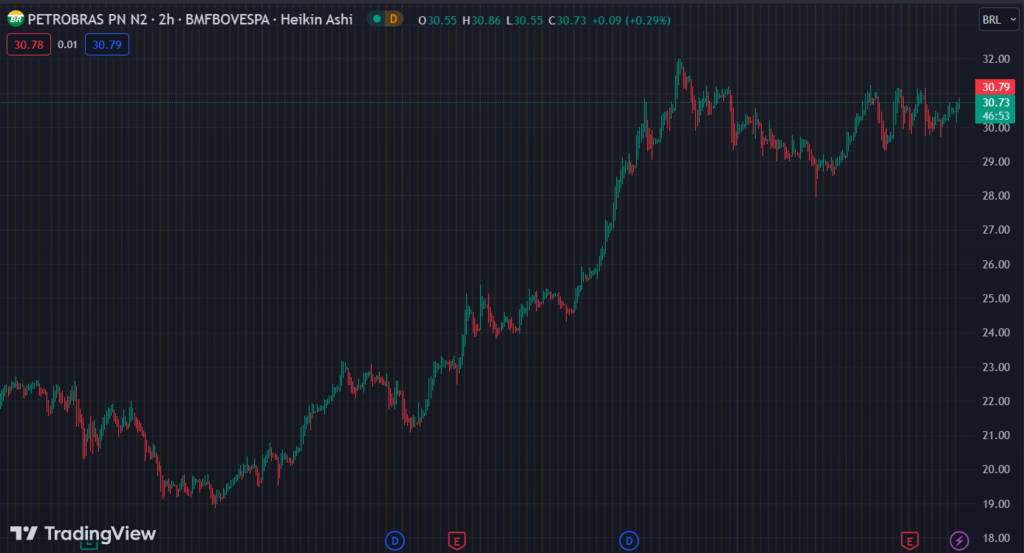
Task: Click the second blue D dividend marker
Action: click(x=630, y=541)
